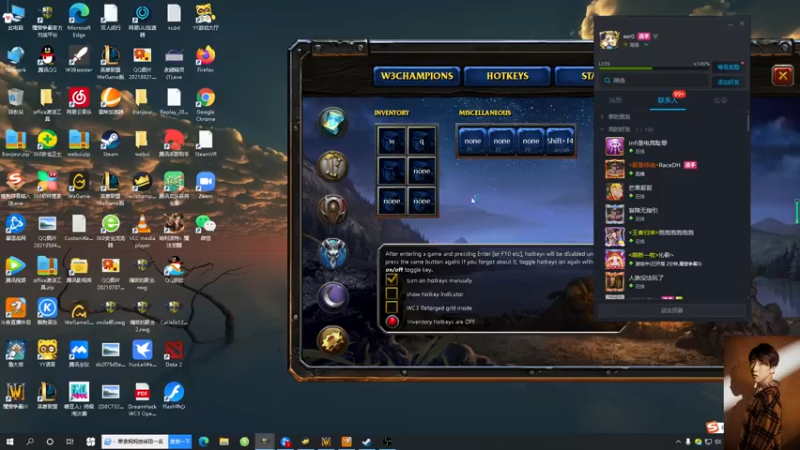Select the Orc emblem icon in sidebar
This screenshot has height=450, width=800.
[333, 209]
